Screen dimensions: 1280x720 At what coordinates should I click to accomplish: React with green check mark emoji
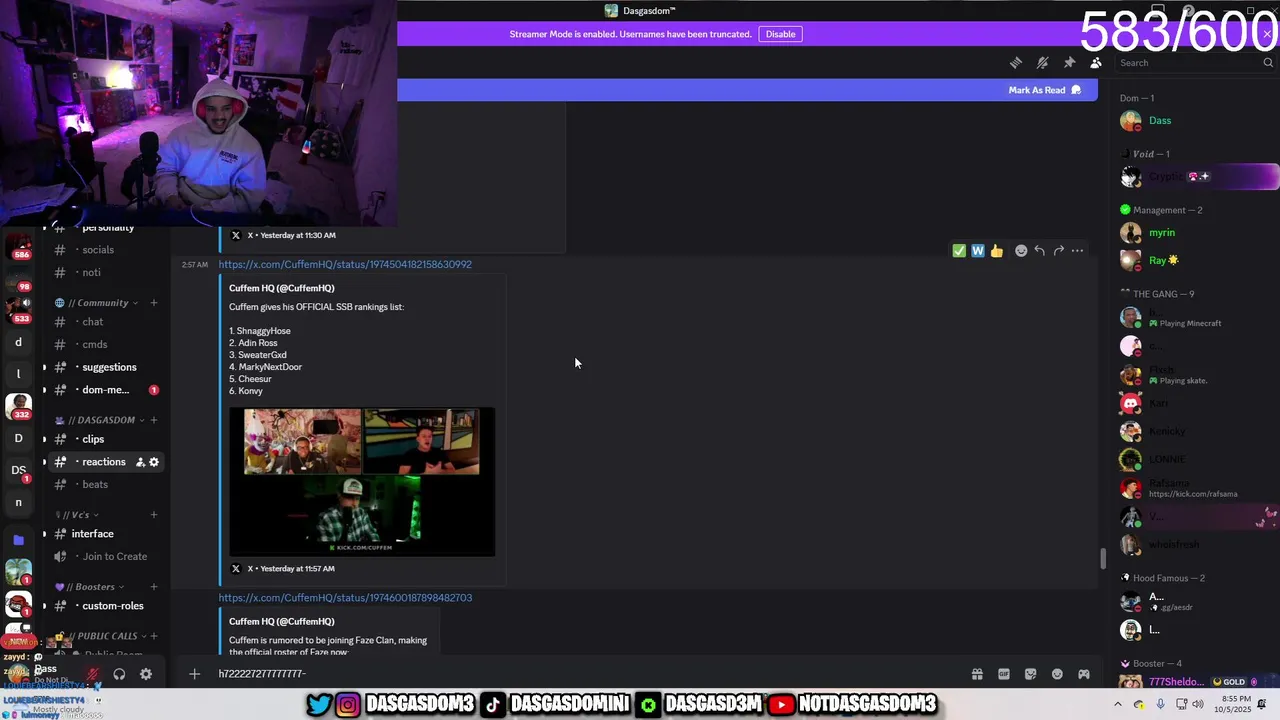(x=959, y=251)
